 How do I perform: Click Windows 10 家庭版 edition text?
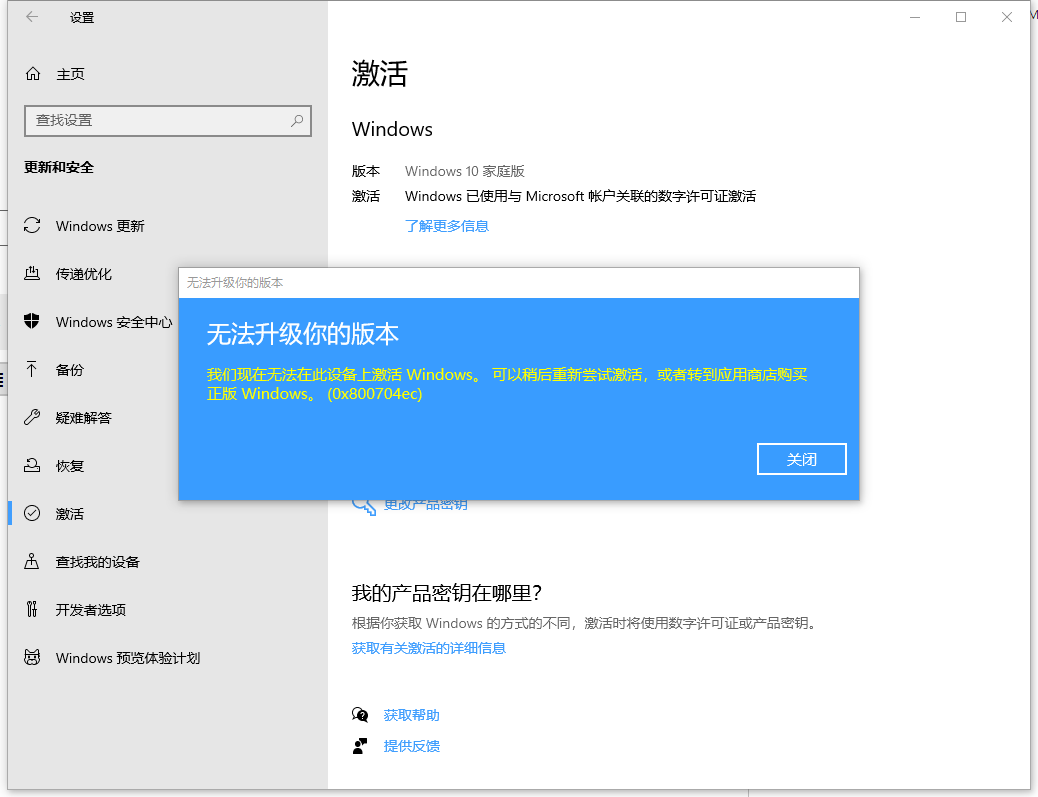coord(465,171)
